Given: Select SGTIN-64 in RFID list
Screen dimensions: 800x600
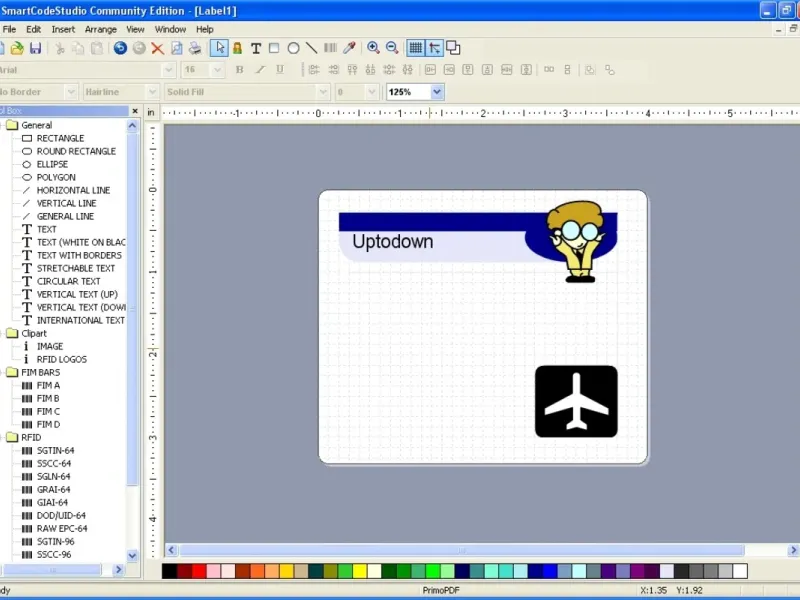Looking at the screenshot, I should 55,451.
